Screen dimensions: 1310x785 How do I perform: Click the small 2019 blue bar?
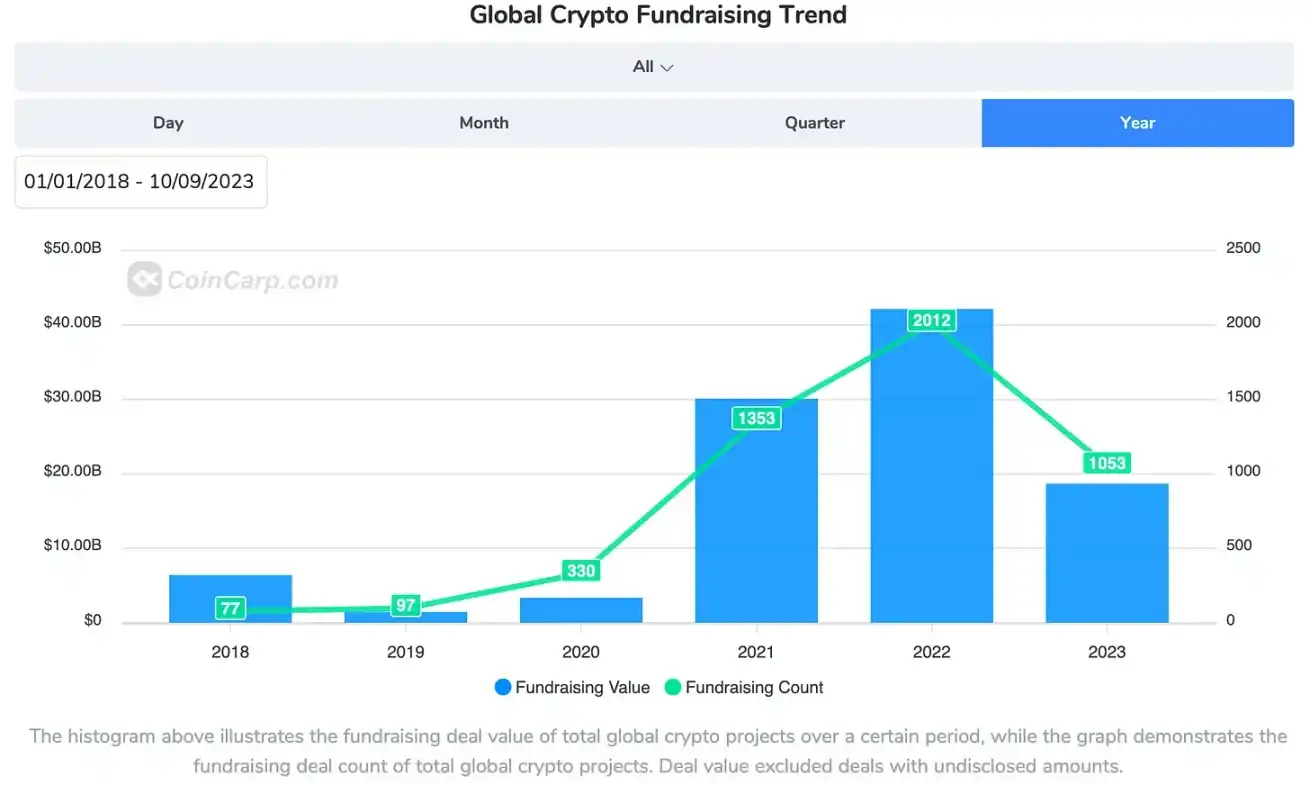pos(440,617)
